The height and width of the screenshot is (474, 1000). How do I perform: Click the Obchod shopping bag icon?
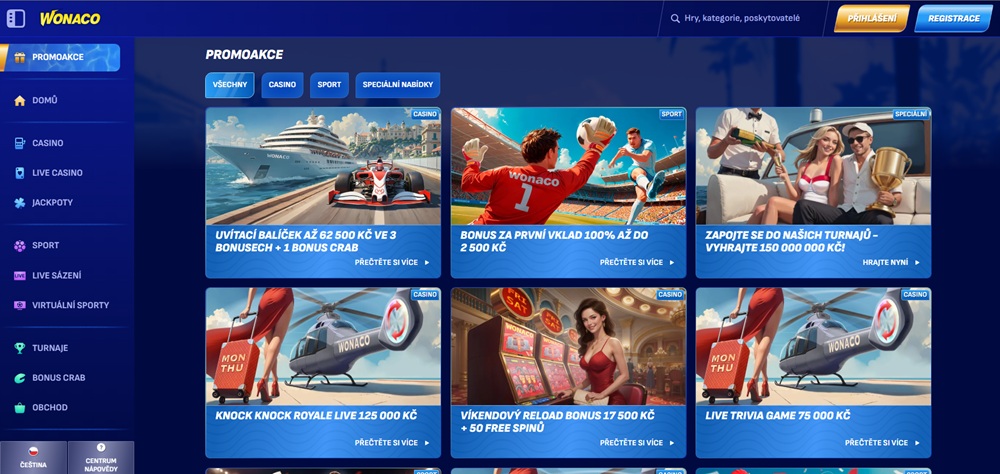(20, 407)
